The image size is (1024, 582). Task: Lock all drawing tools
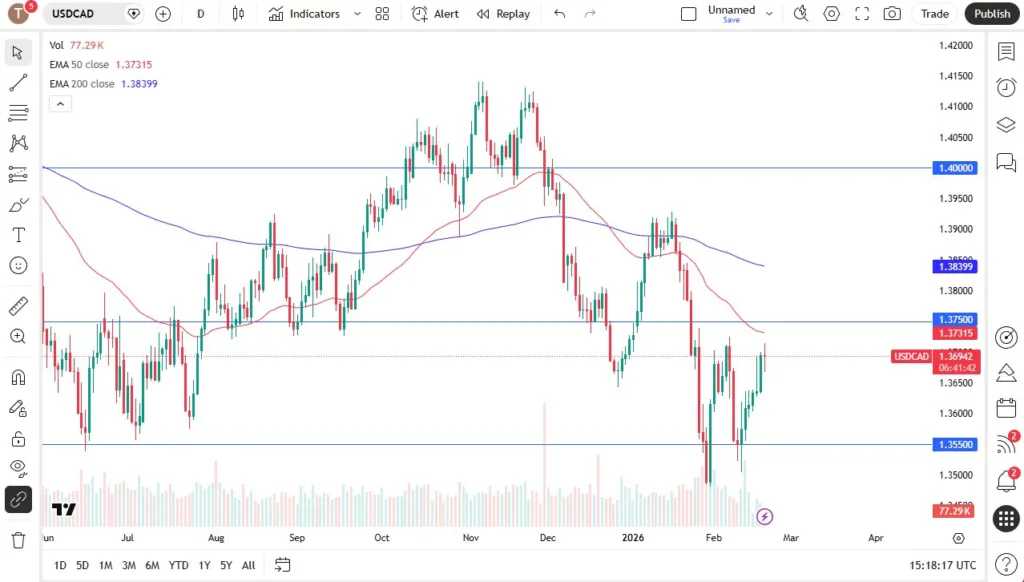(17, 438)
